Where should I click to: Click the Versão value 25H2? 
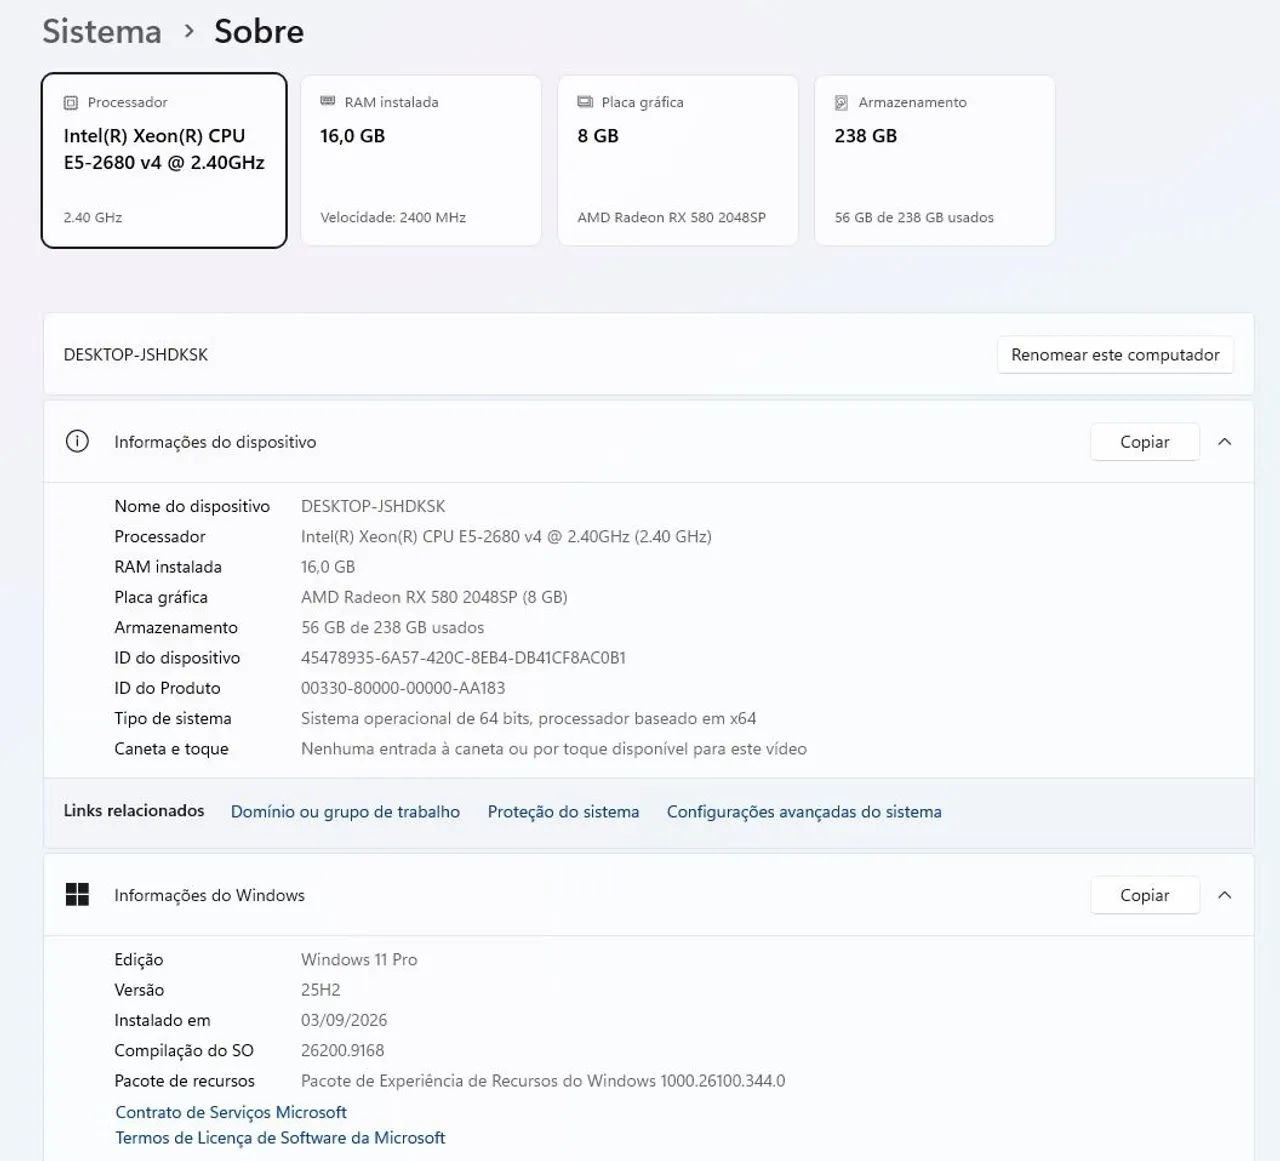[321, 990]
